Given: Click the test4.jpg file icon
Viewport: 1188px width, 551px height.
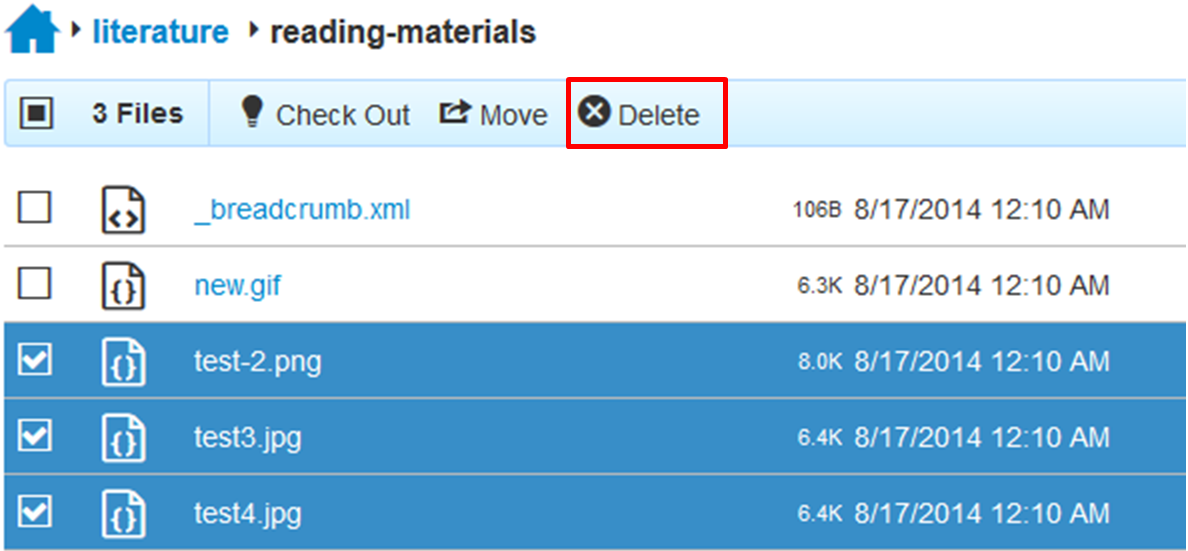Looking at the screenshot, I should point(124,513).
